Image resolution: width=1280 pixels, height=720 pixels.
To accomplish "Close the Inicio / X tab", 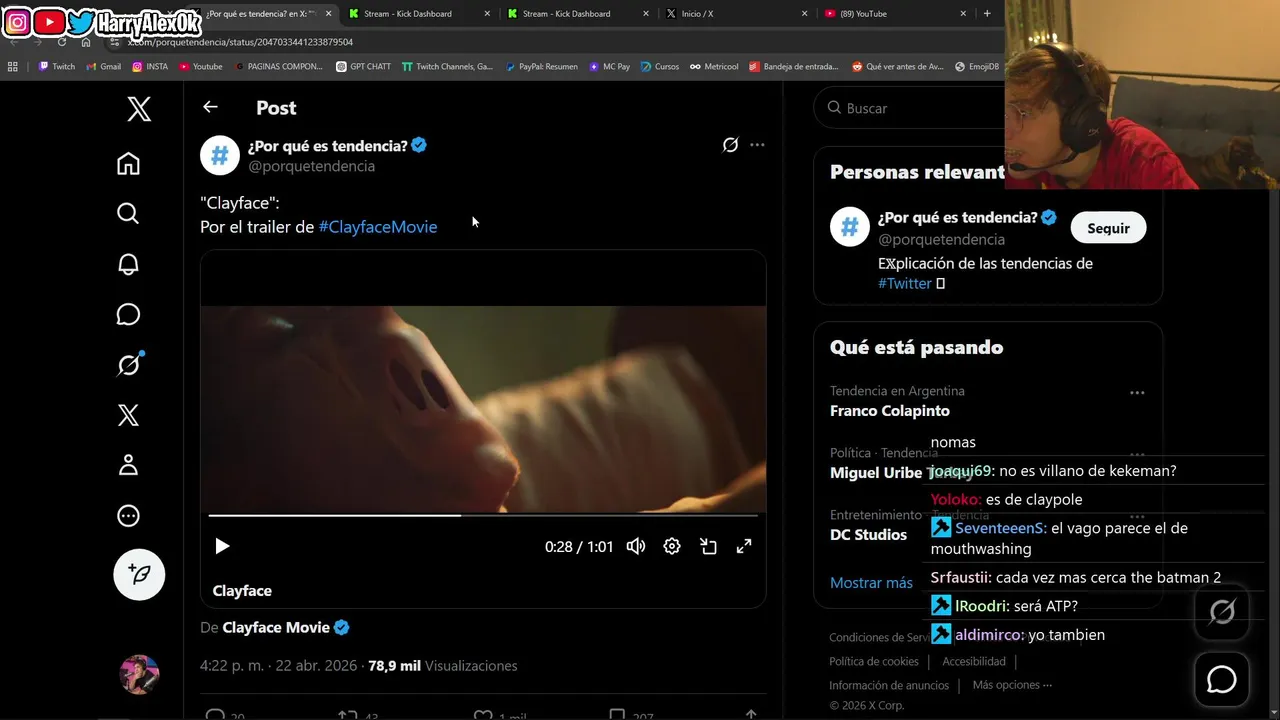I will pyautogui.click(x=804, y=14).
